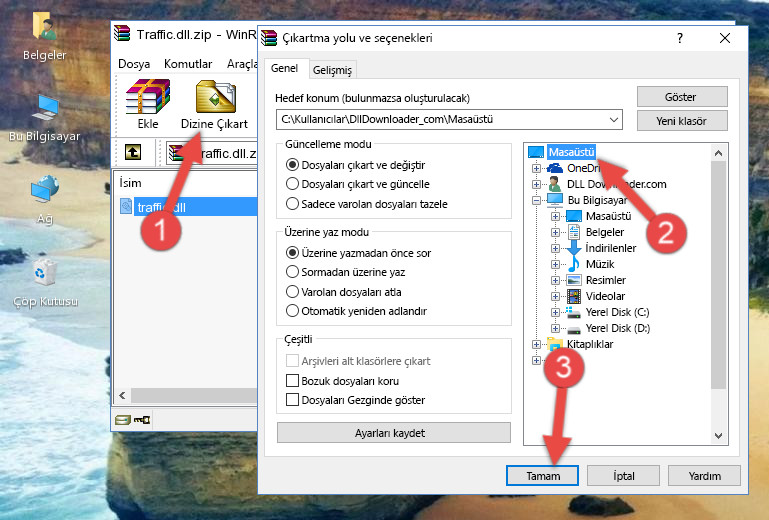This screenshot has width=769, height=520.
Task: Click the Müzik note icon in tree
Action: 573,264
